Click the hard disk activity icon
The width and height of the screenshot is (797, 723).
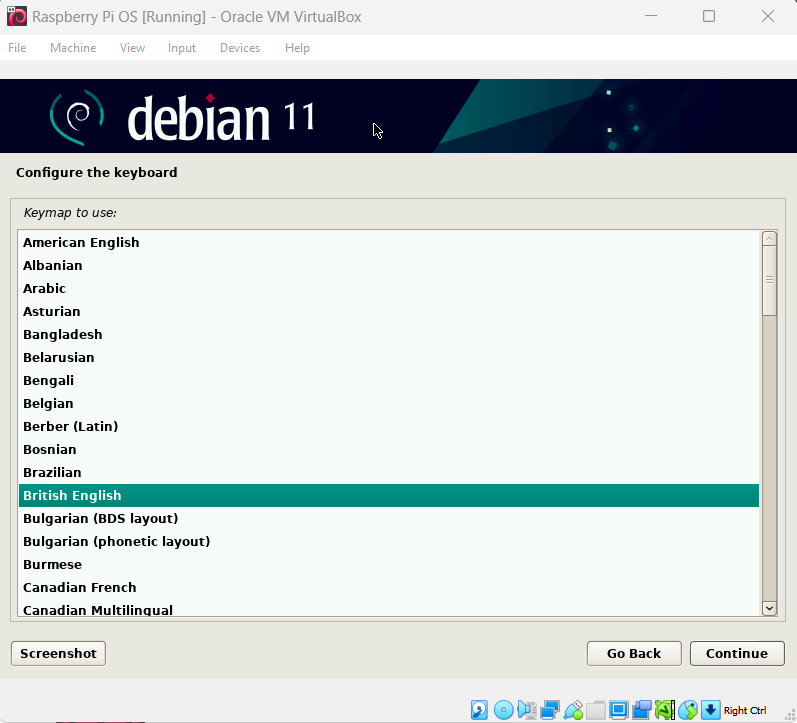click(x=480, y=710)
